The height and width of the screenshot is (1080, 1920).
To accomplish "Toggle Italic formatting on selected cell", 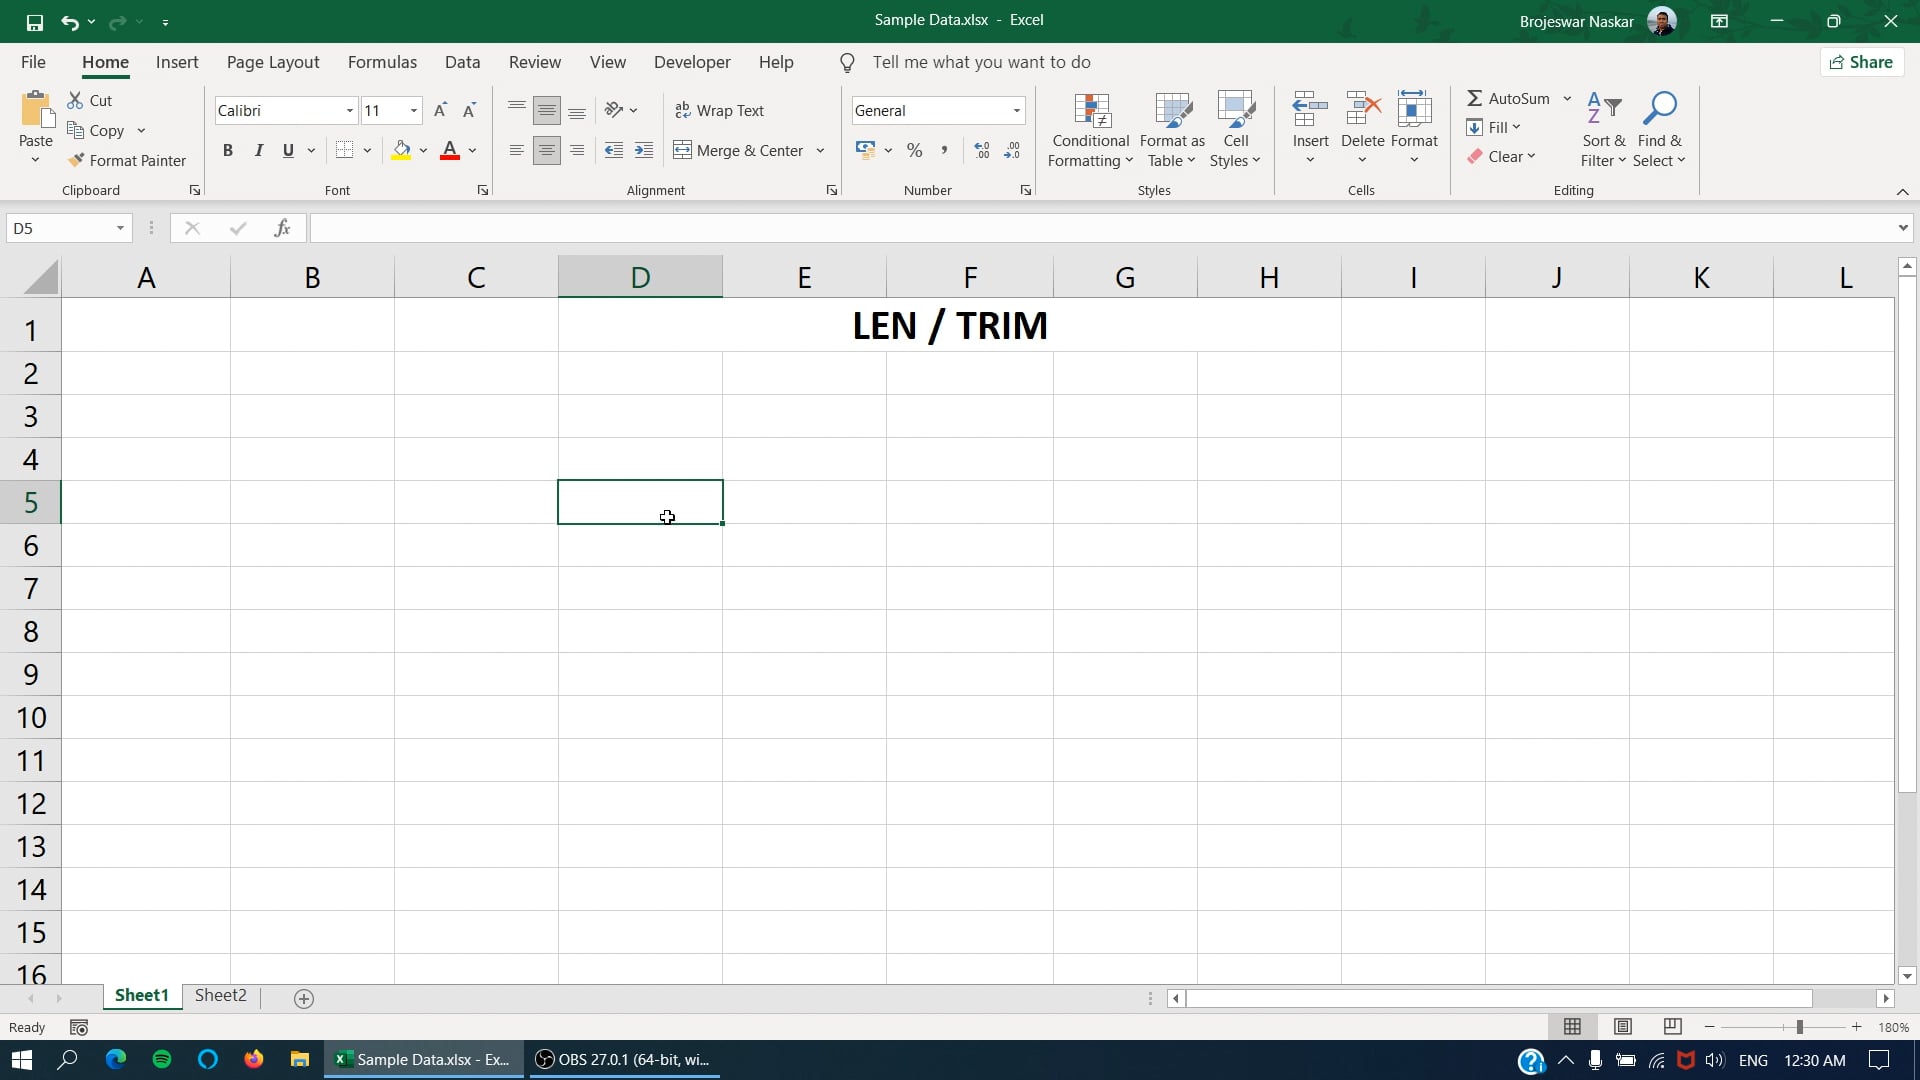I will click(x=258, y=149).
